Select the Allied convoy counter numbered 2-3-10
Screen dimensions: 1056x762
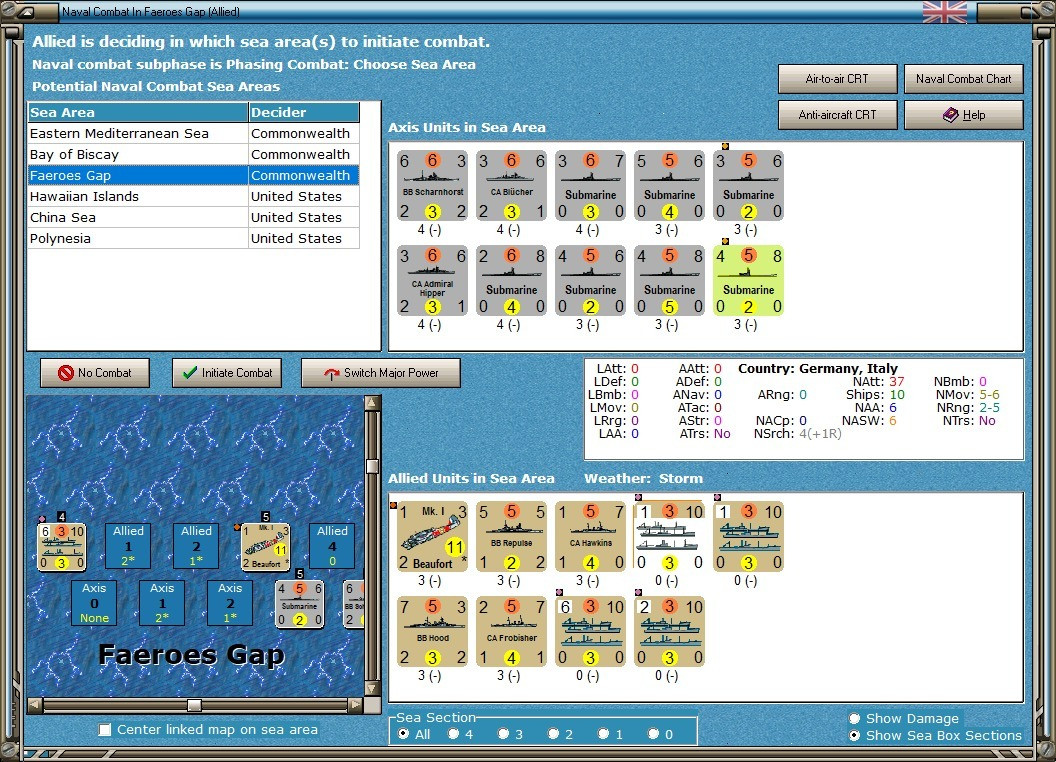pyautogui.click(x=669, y=632)
